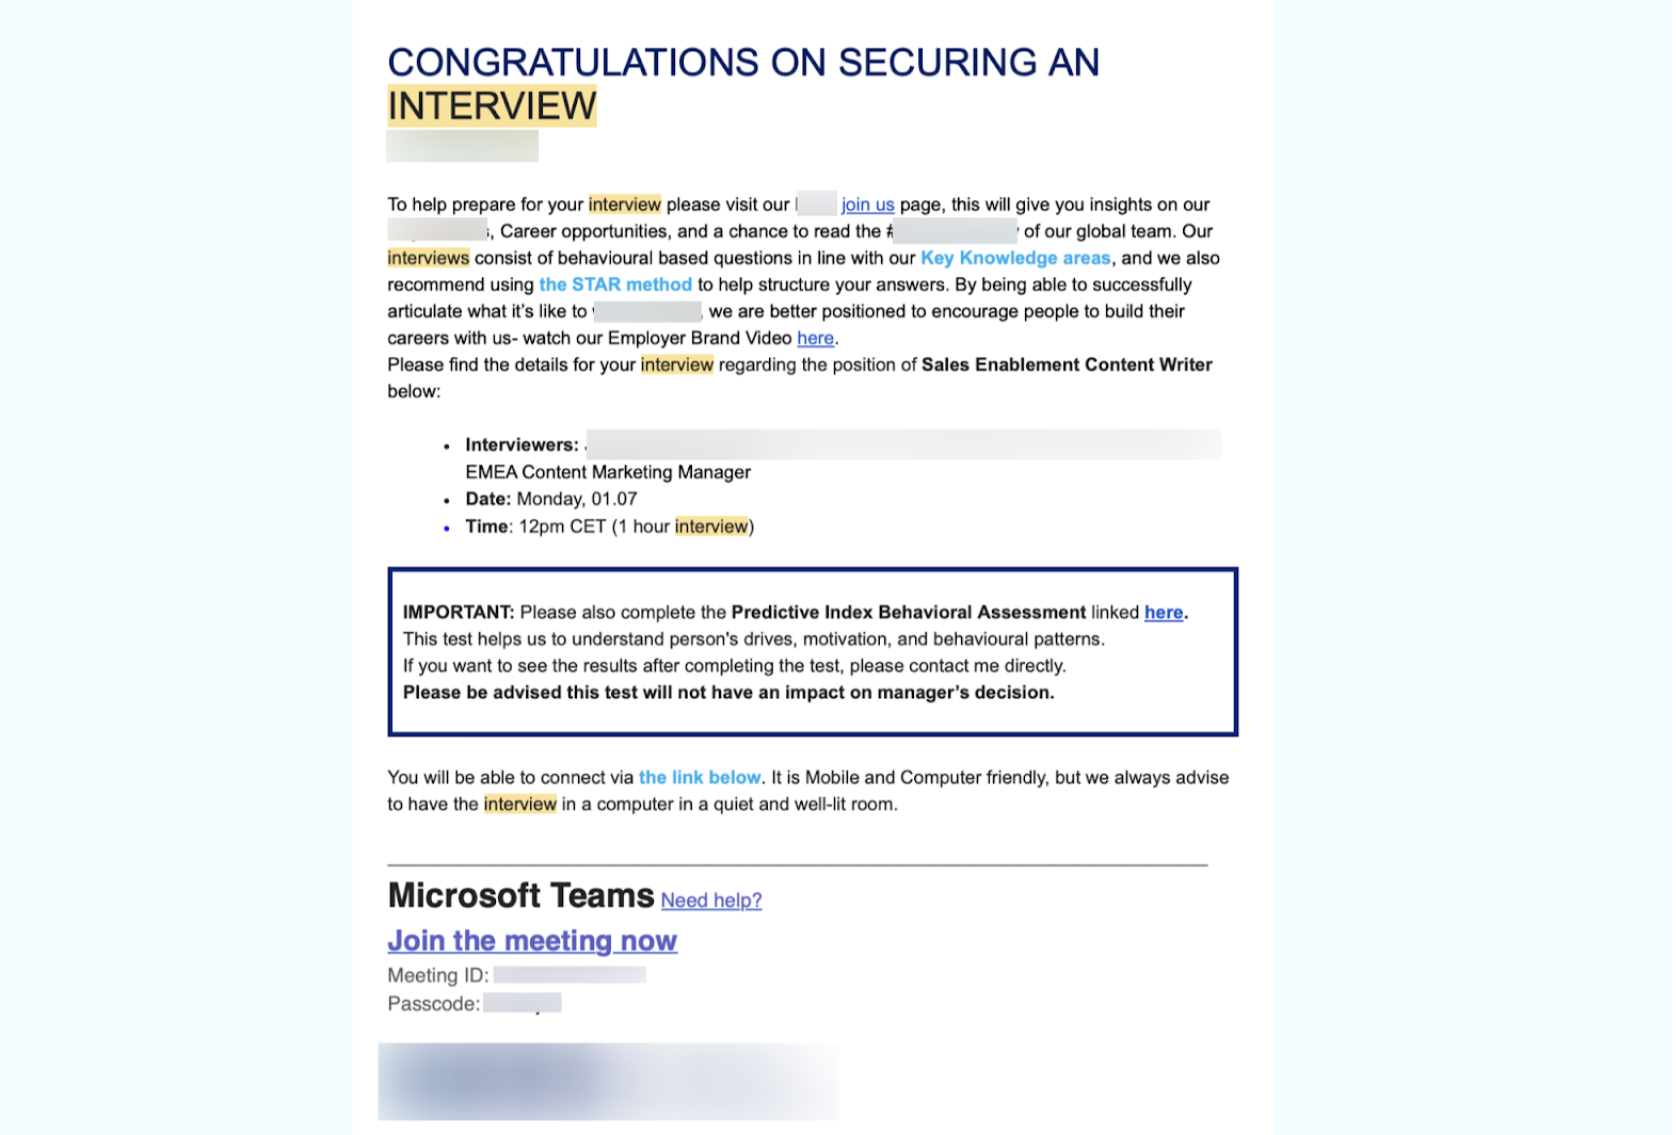Click the "12pm CET" time text
The image size is (1676, 1135).
tap(562, 527)
